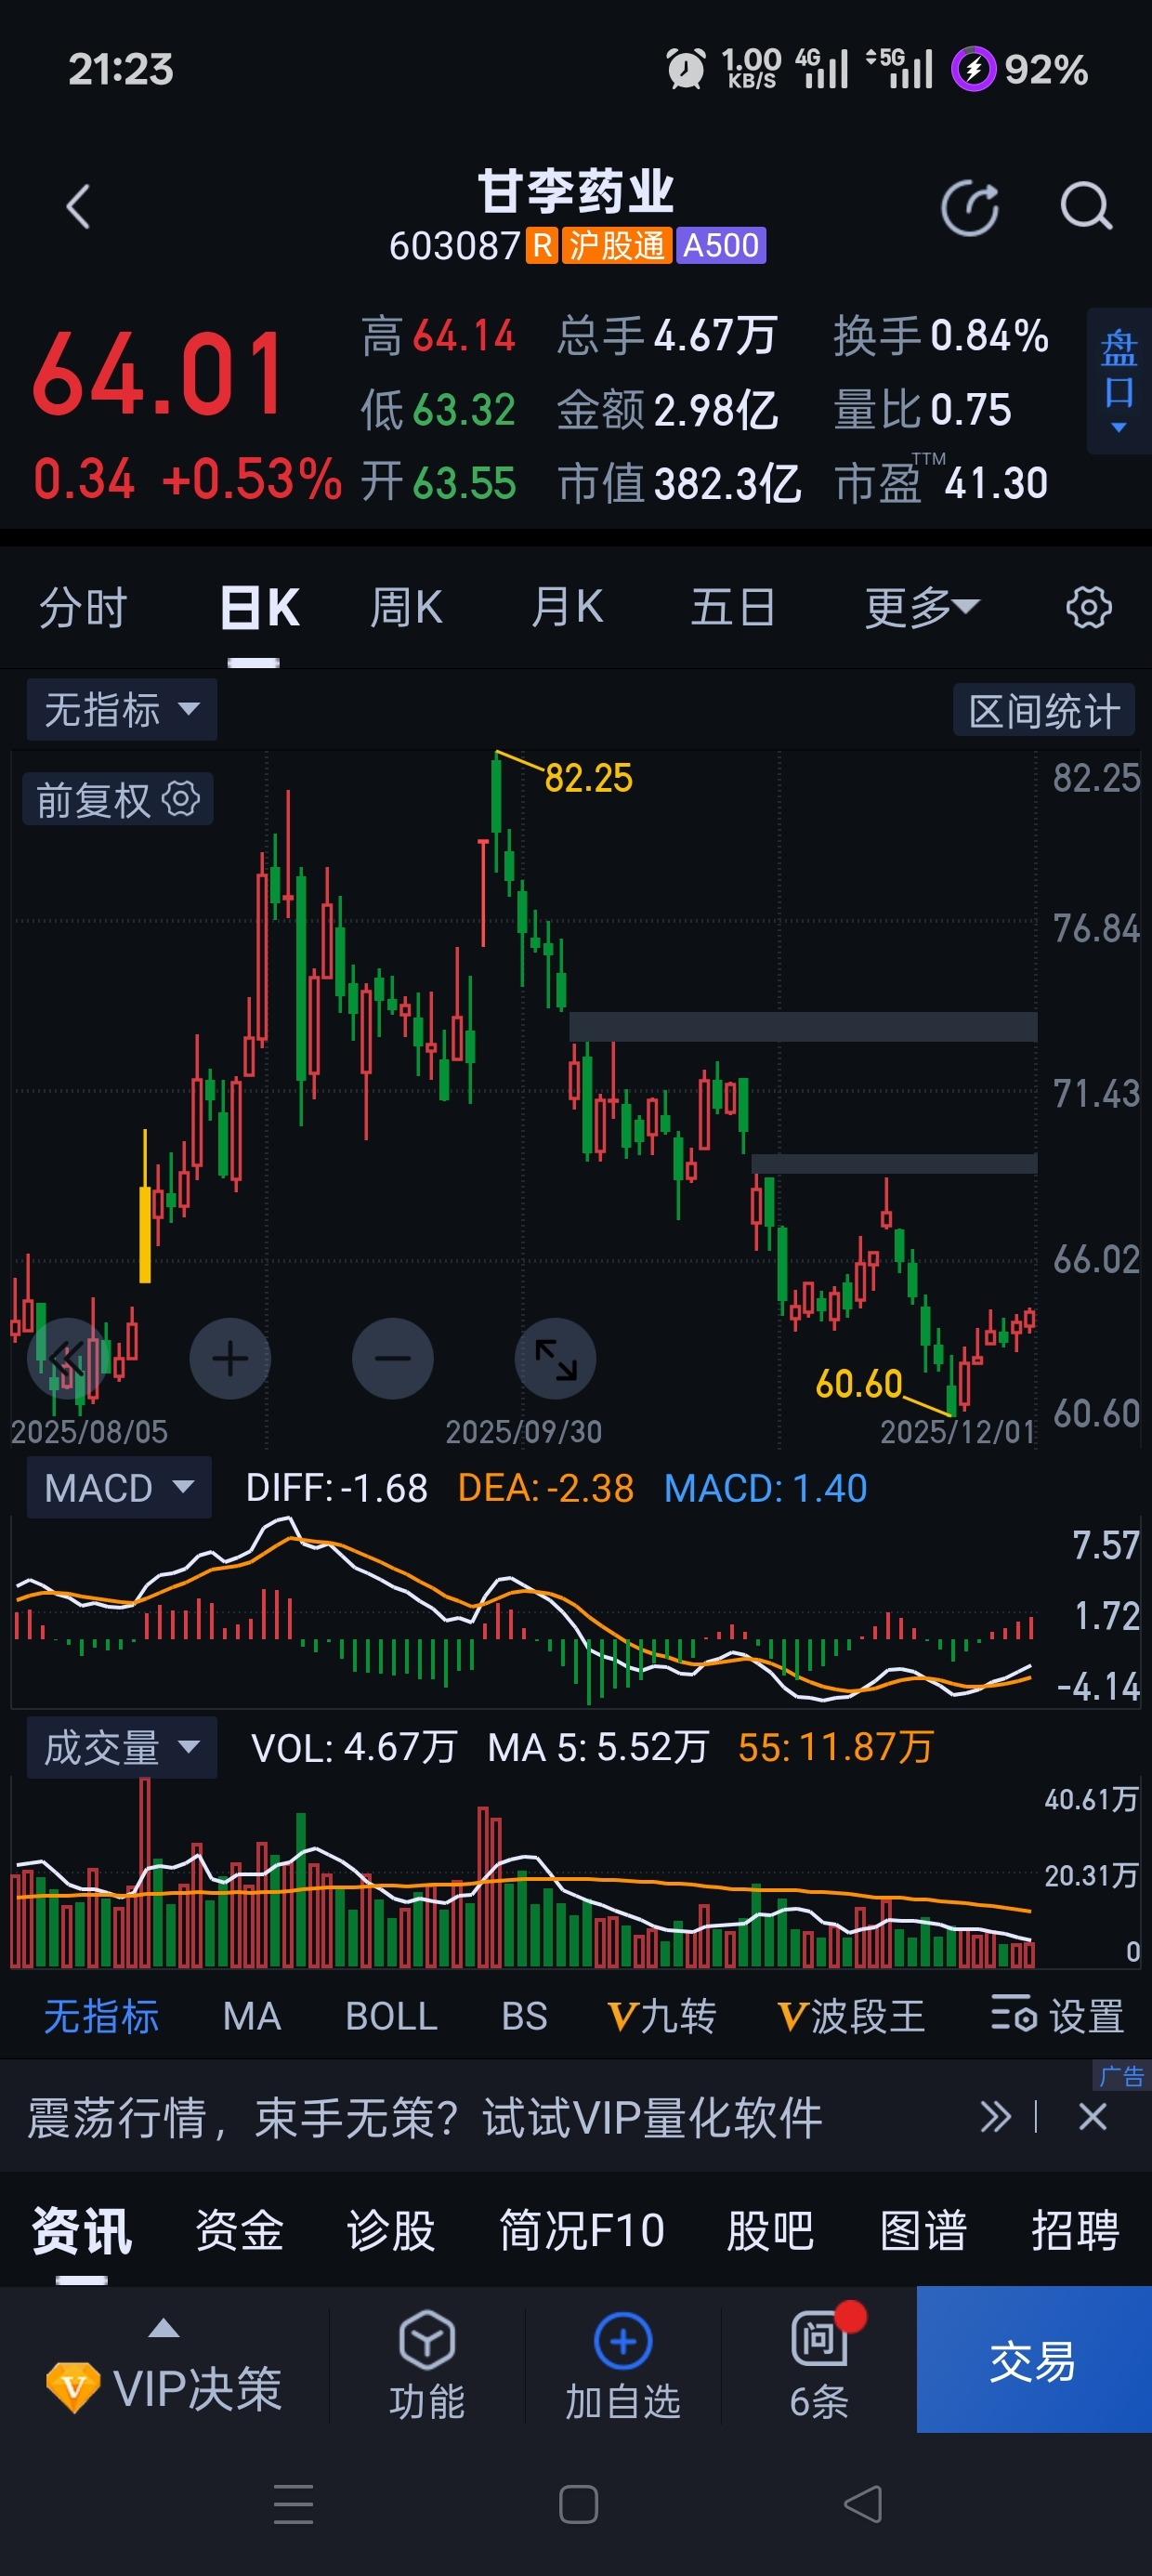This screenshot has height=2576, width=1152.
Task: Enable V九转 indicator
Action: coord(662,2016)
